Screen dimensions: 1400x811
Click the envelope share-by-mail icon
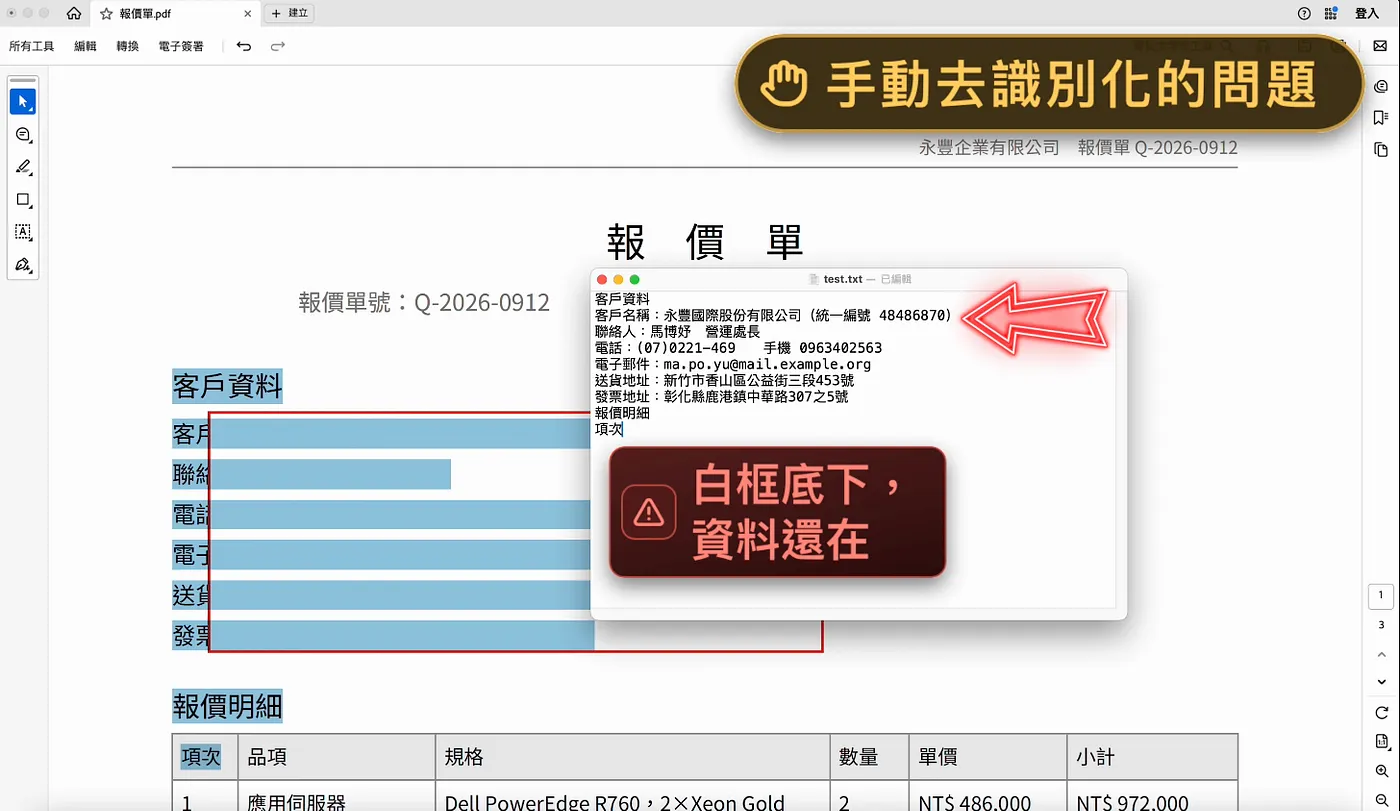[1380, 46]
